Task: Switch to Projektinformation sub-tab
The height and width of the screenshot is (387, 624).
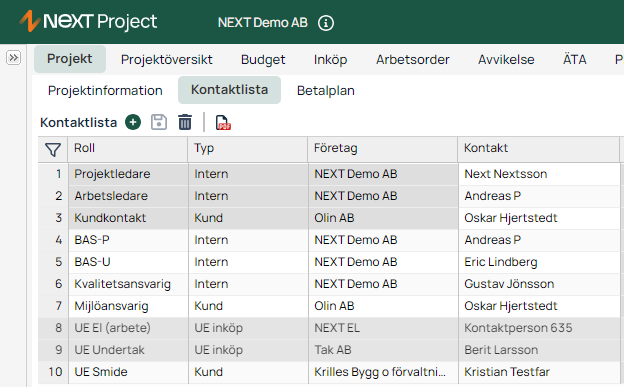Action: point(105,90)
